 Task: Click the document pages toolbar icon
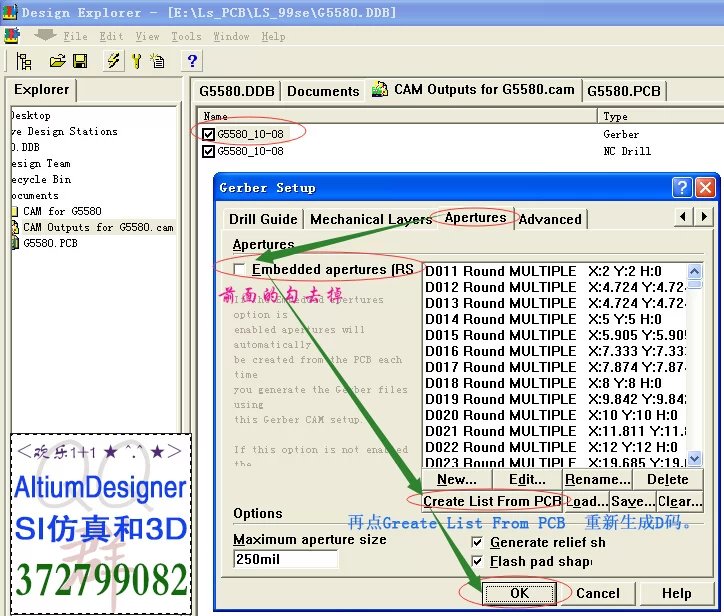(158, 61)
